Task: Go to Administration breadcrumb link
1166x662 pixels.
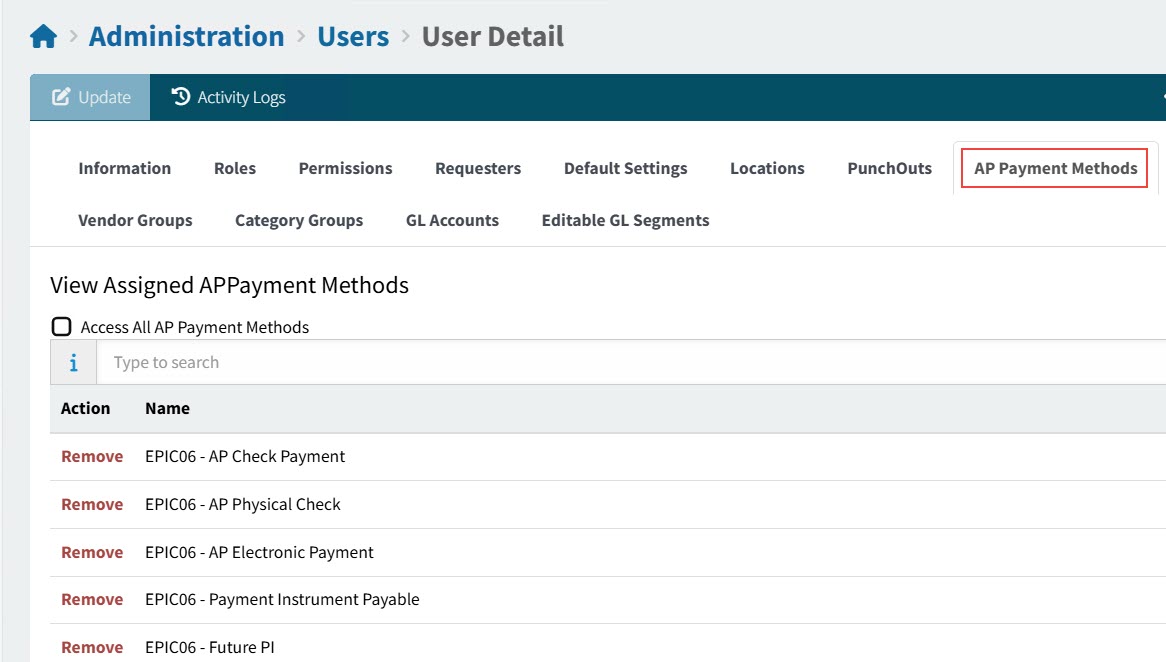Action: click(x=186, y=37)
